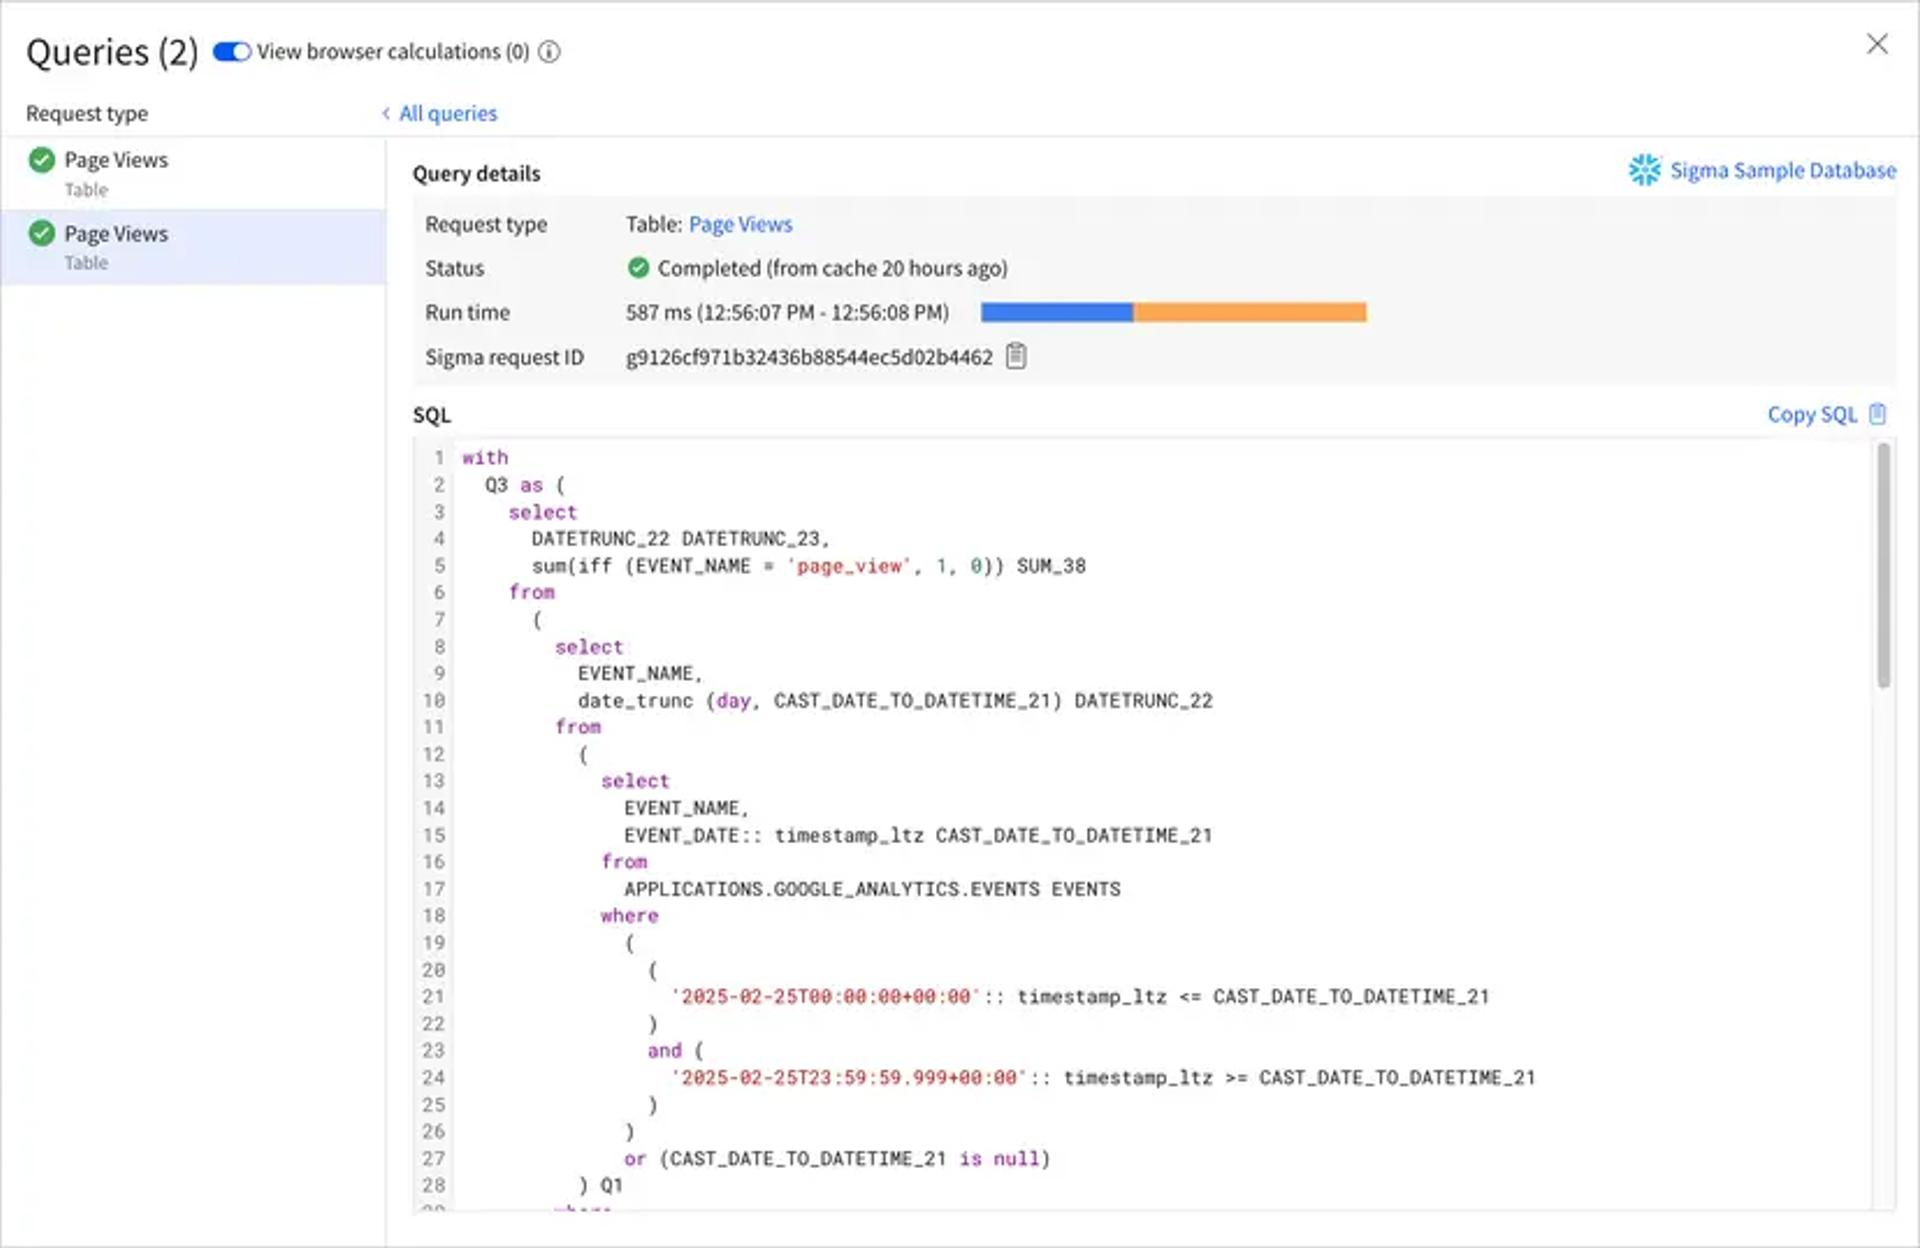Select the highlighted second Page Views query

coord(193,247)
